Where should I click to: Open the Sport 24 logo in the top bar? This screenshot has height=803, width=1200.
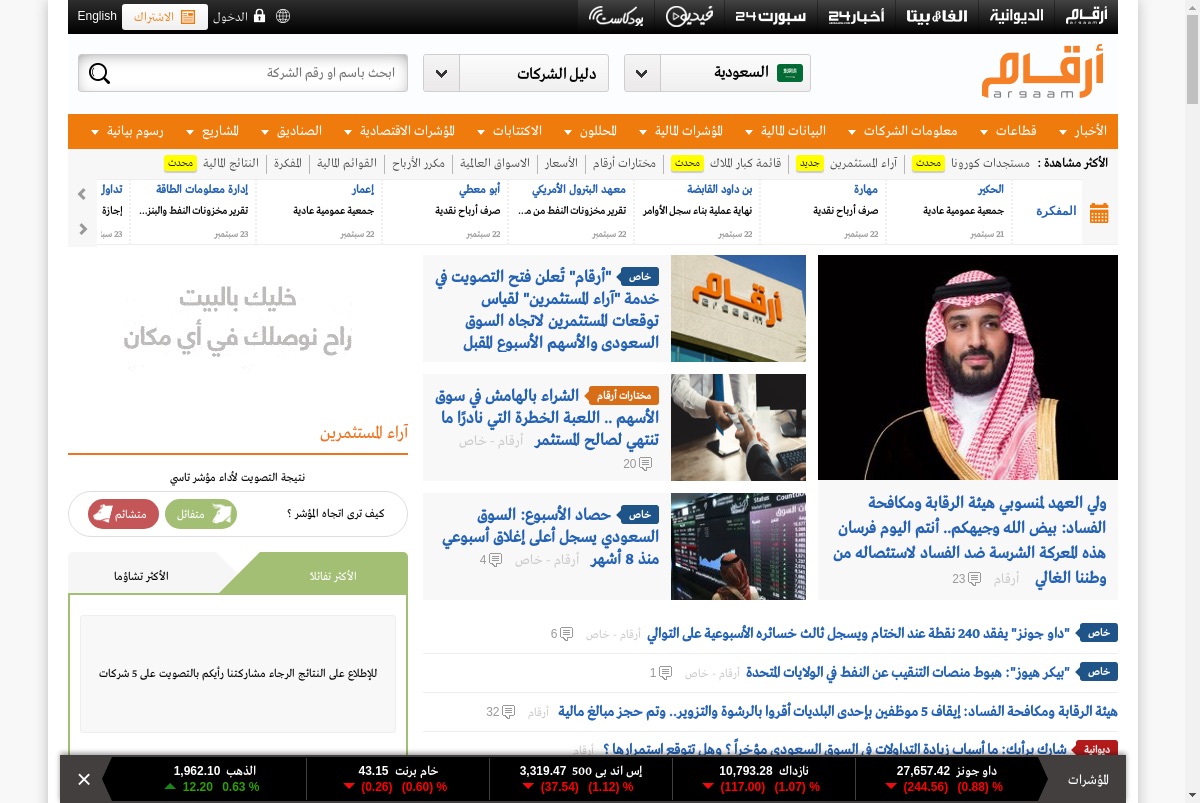[x=770, y=16]
